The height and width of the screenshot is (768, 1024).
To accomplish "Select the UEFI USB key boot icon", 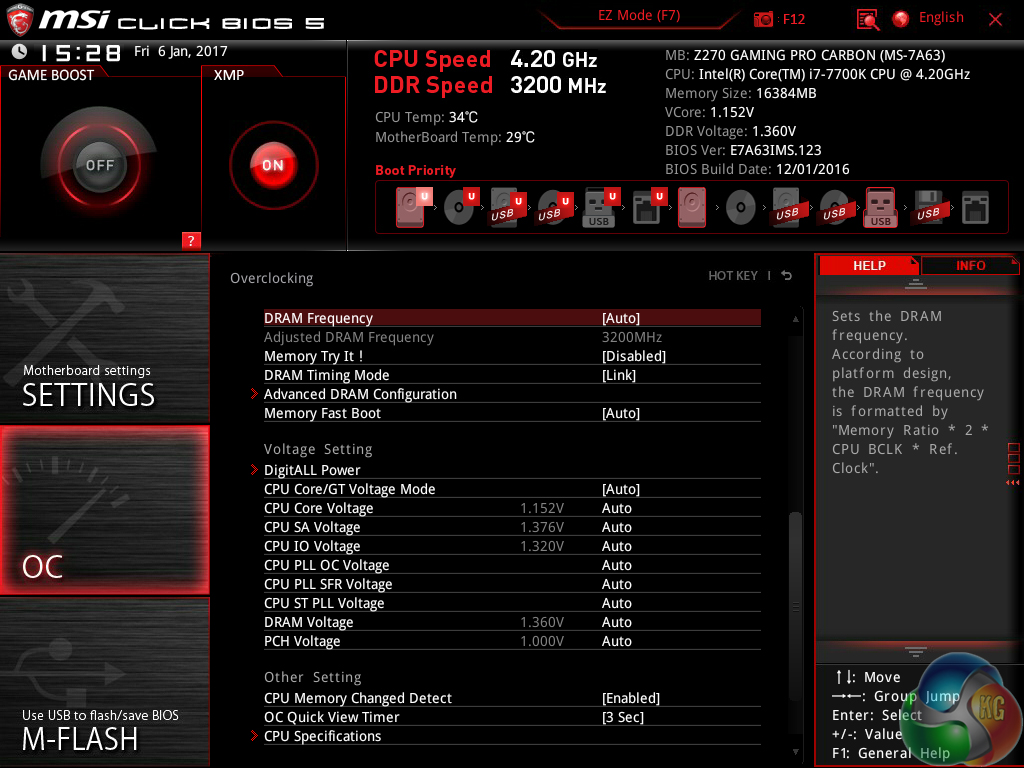I will pyautogui.click(x=601, y=207).
